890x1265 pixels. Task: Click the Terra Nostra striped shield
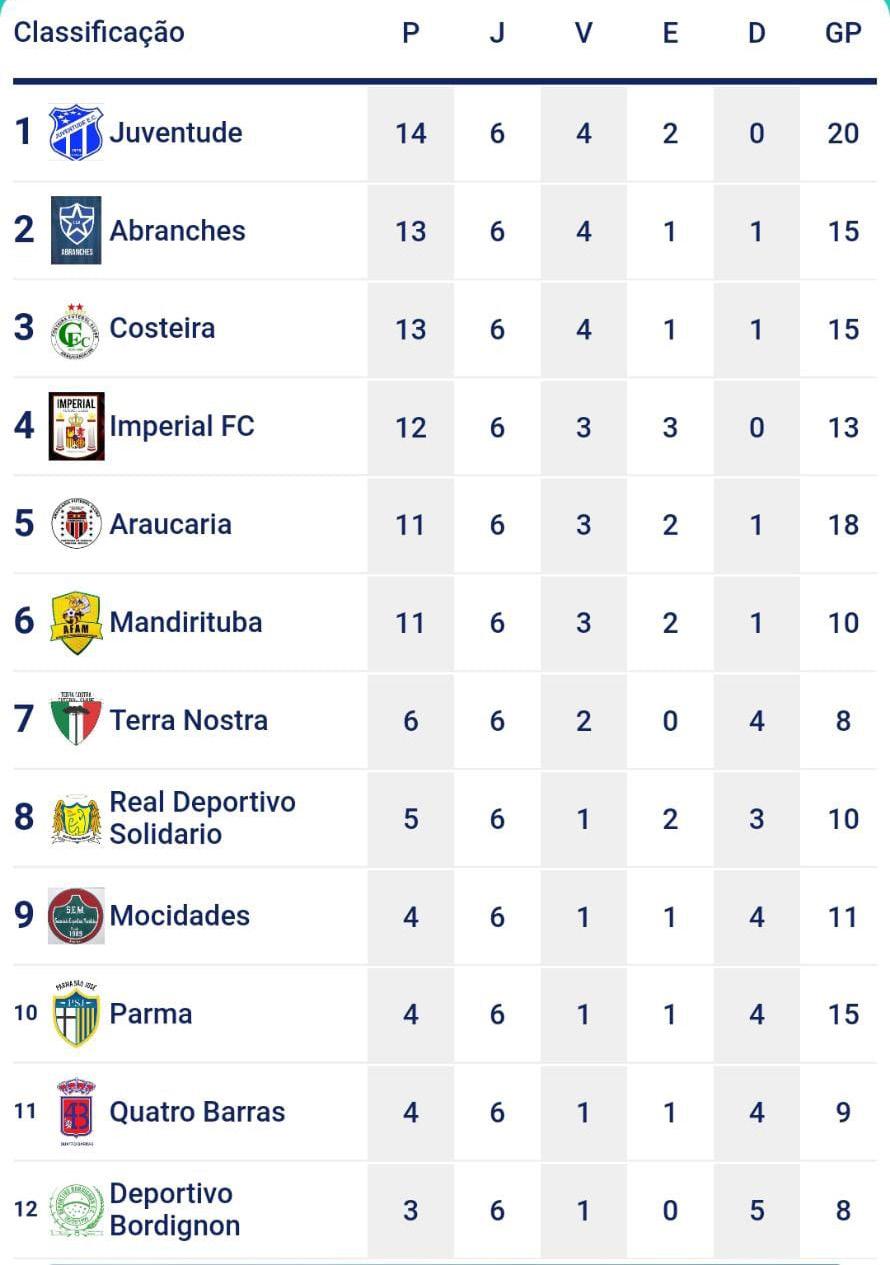click(x=76, y=718)
